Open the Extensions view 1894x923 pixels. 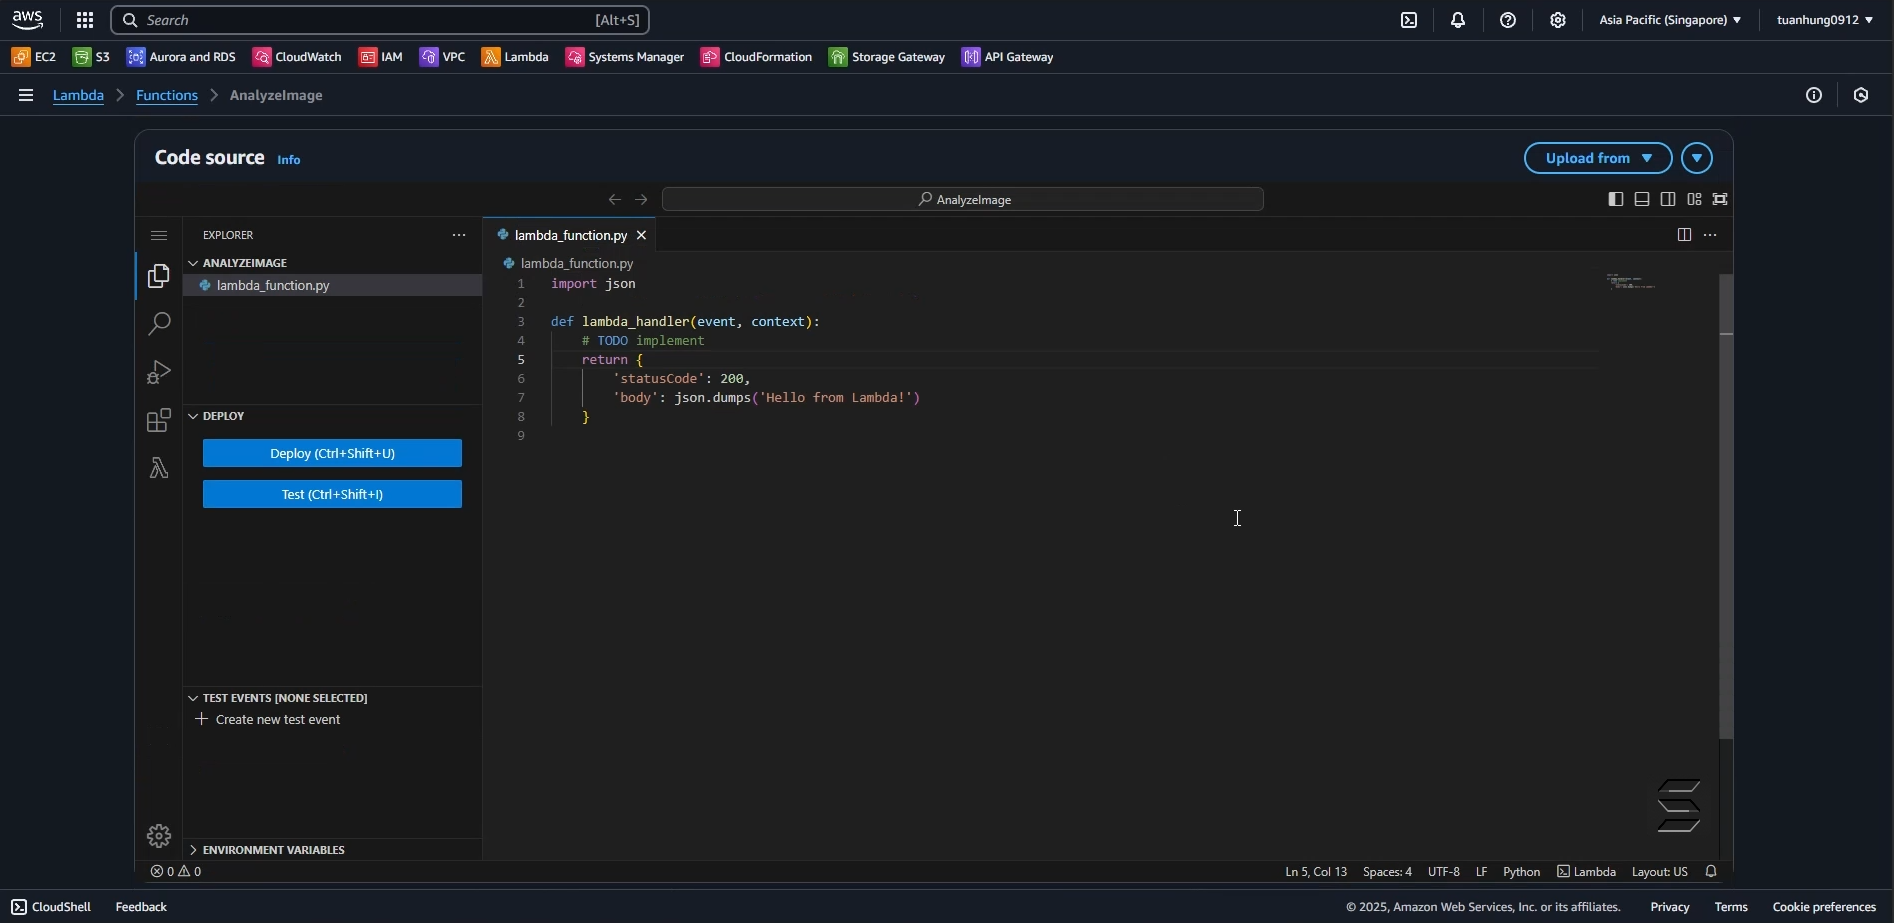(x=159, y=420)
